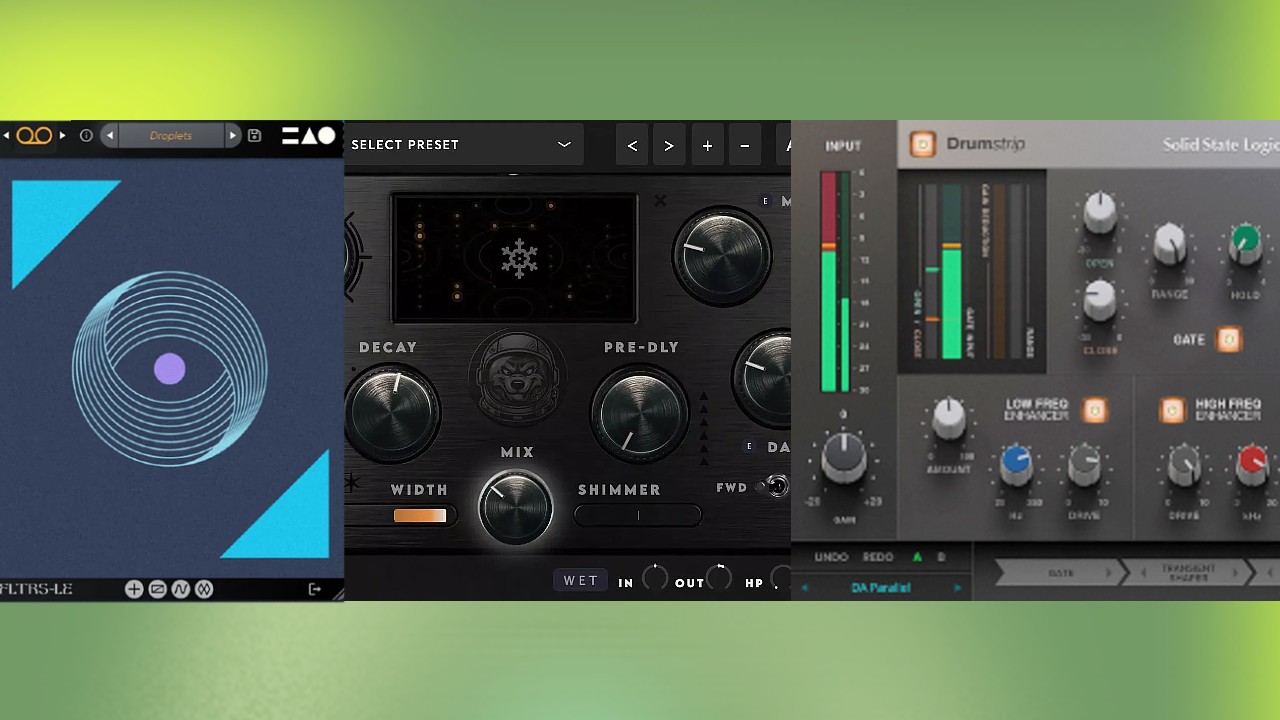Screen dimensions: 1280x720
Task: Adjust the glowing MIX knob
Action: [516, 507]
